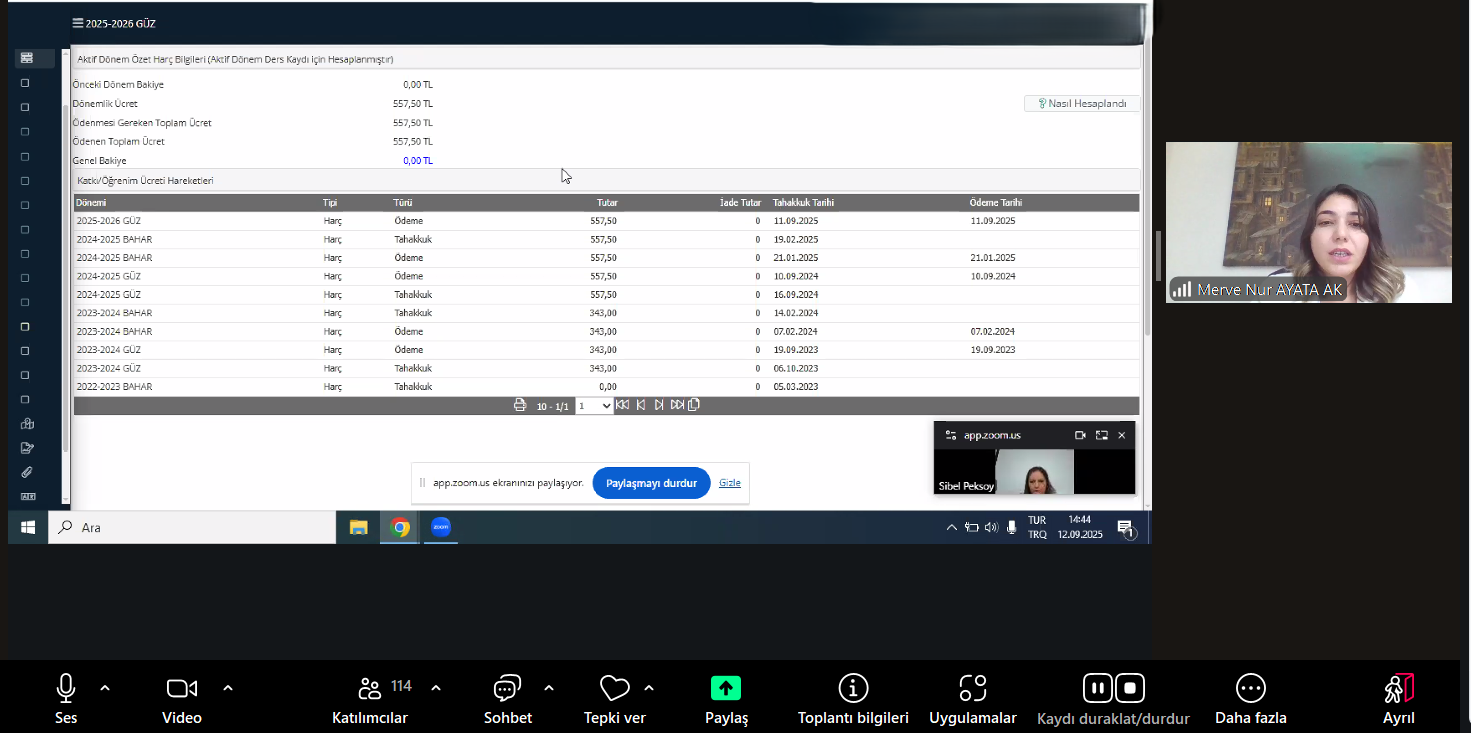This screenshot has width=1471, height=734.
Task: Click the Nasıl Hesaplandı button
Action: [x=1082, y=103]
